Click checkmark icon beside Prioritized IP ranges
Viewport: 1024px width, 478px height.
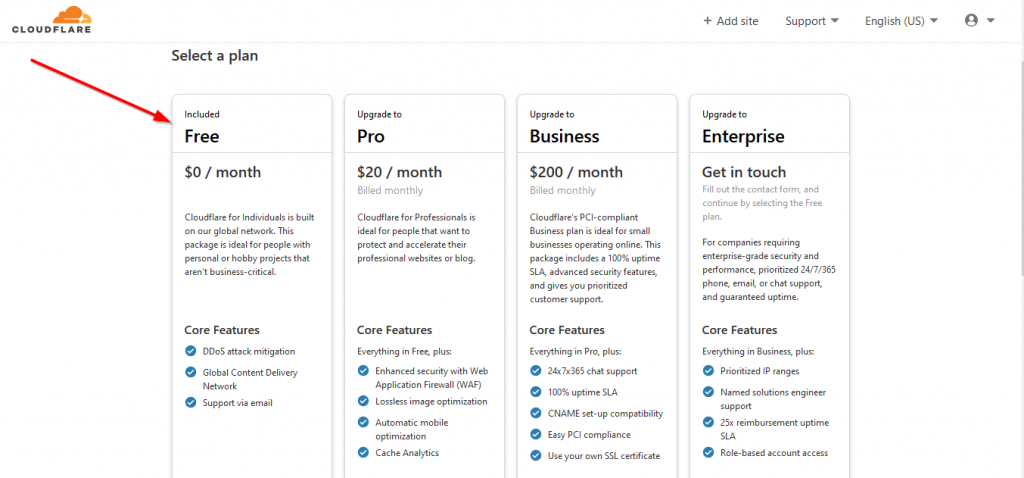tap(708, 370)
